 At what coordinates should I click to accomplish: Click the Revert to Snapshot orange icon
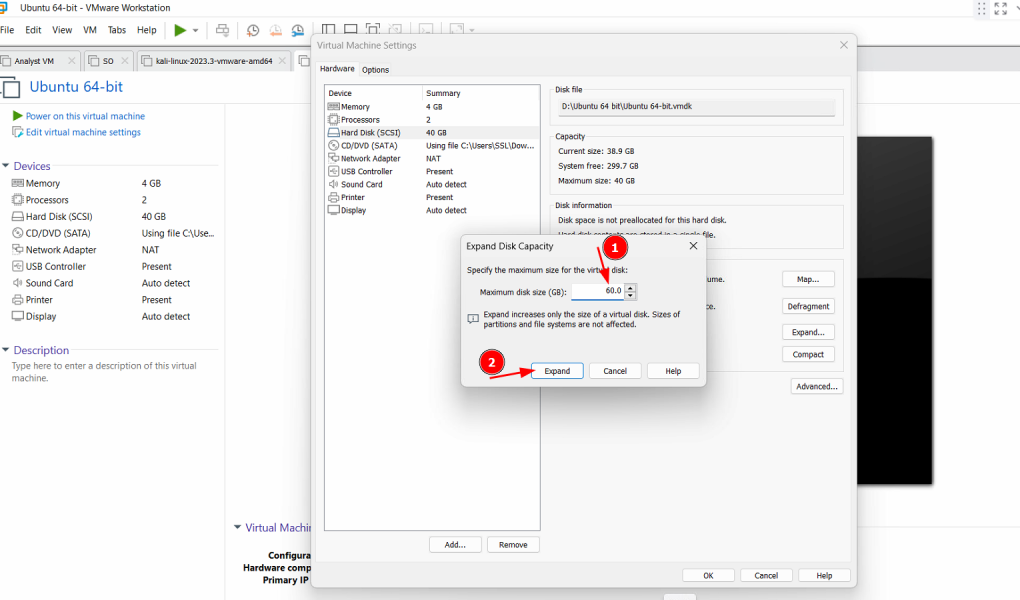275,30
